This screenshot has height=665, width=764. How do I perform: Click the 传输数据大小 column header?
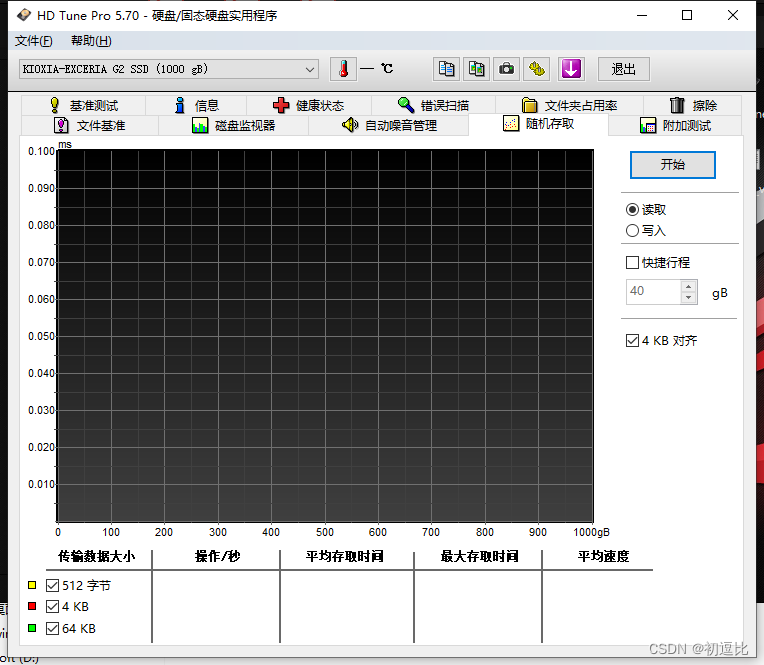[96, 556]
